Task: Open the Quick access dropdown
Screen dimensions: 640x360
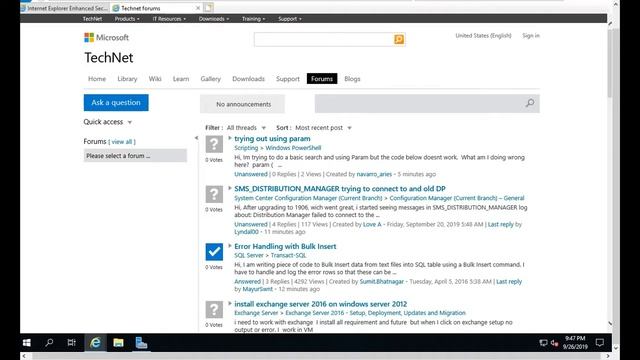Action: pyautogui.click(x=108, y=122)
